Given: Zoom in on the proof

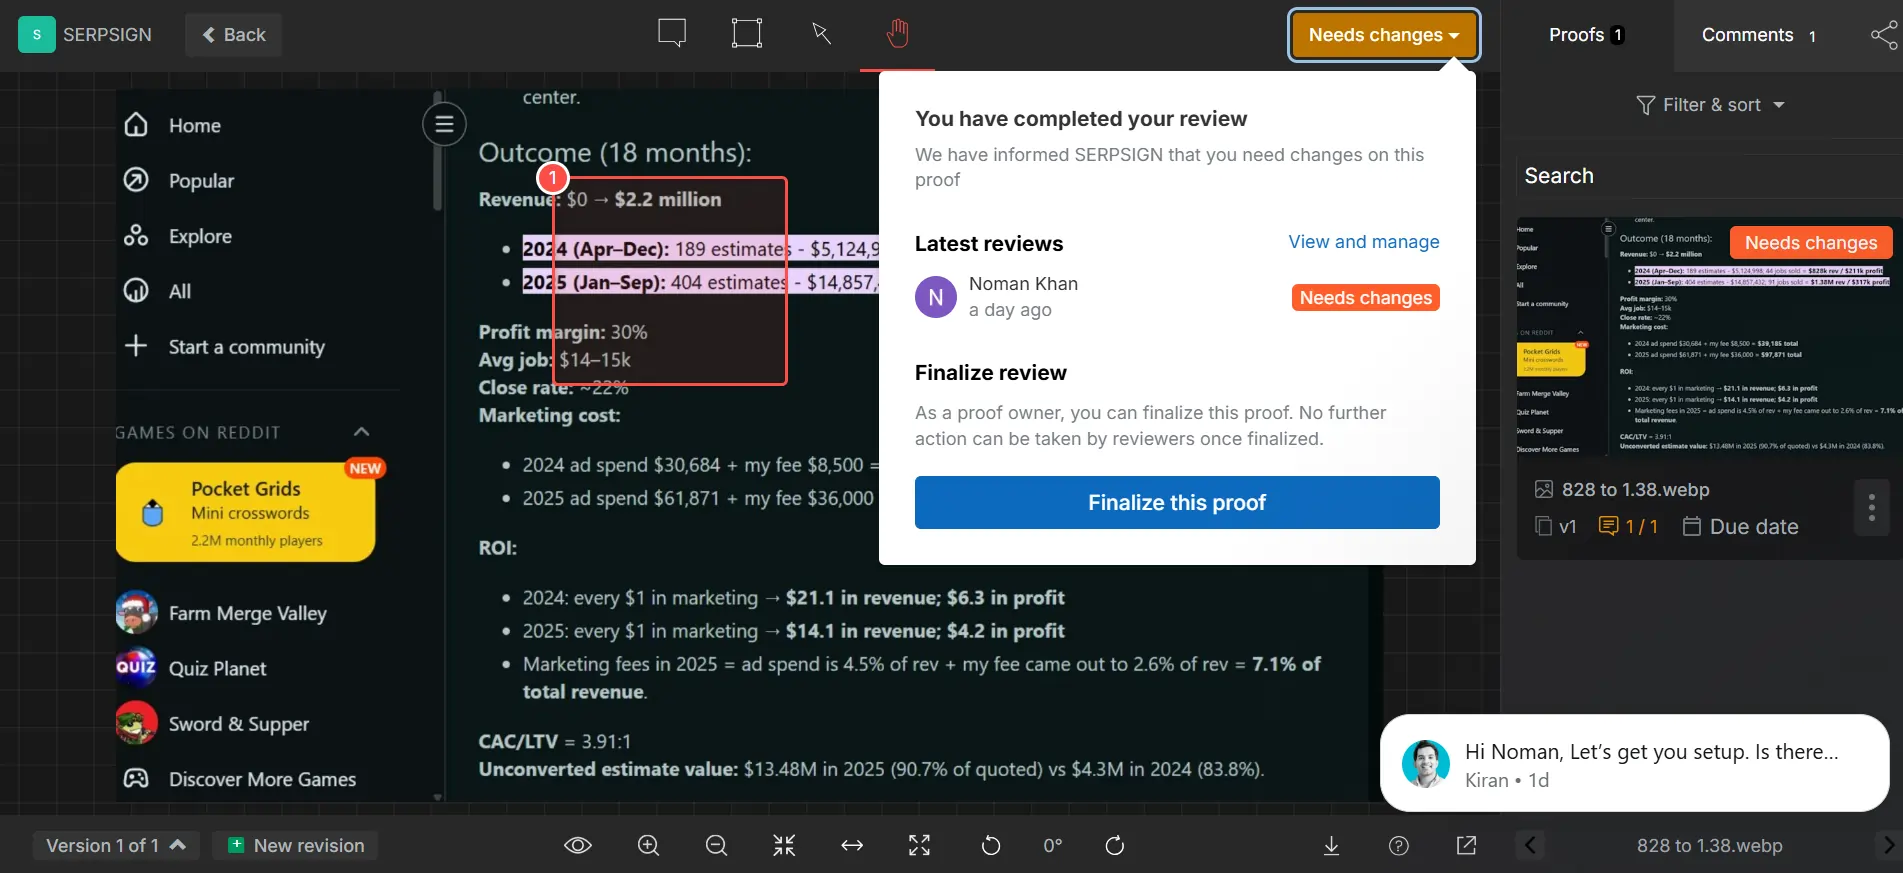Looking at the screenshot, I should 649,845.
